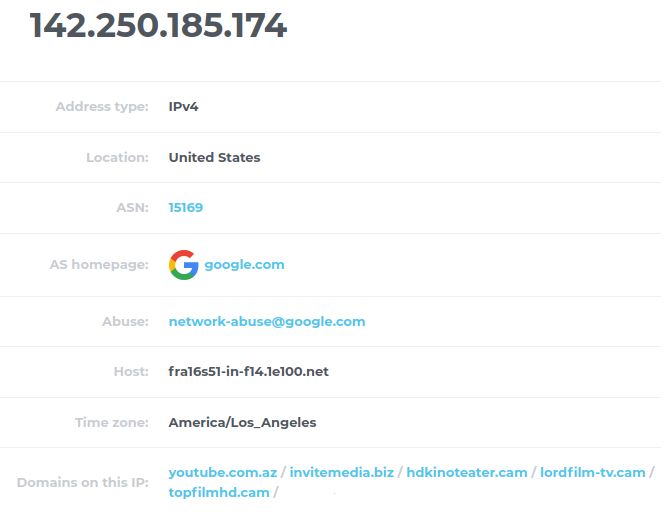The width and height of the screenshot is (667, 512).
Task: Follow the lordfilm-tv.cam domain link
Action: point(592,472)
